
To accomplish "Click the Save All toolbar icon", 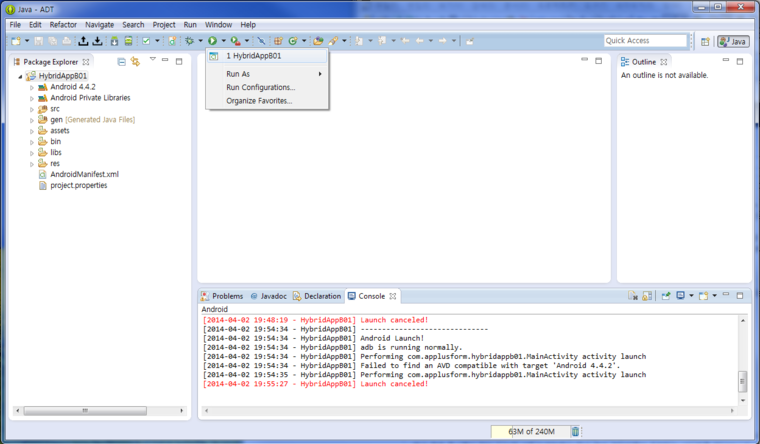I will (52, 41).
